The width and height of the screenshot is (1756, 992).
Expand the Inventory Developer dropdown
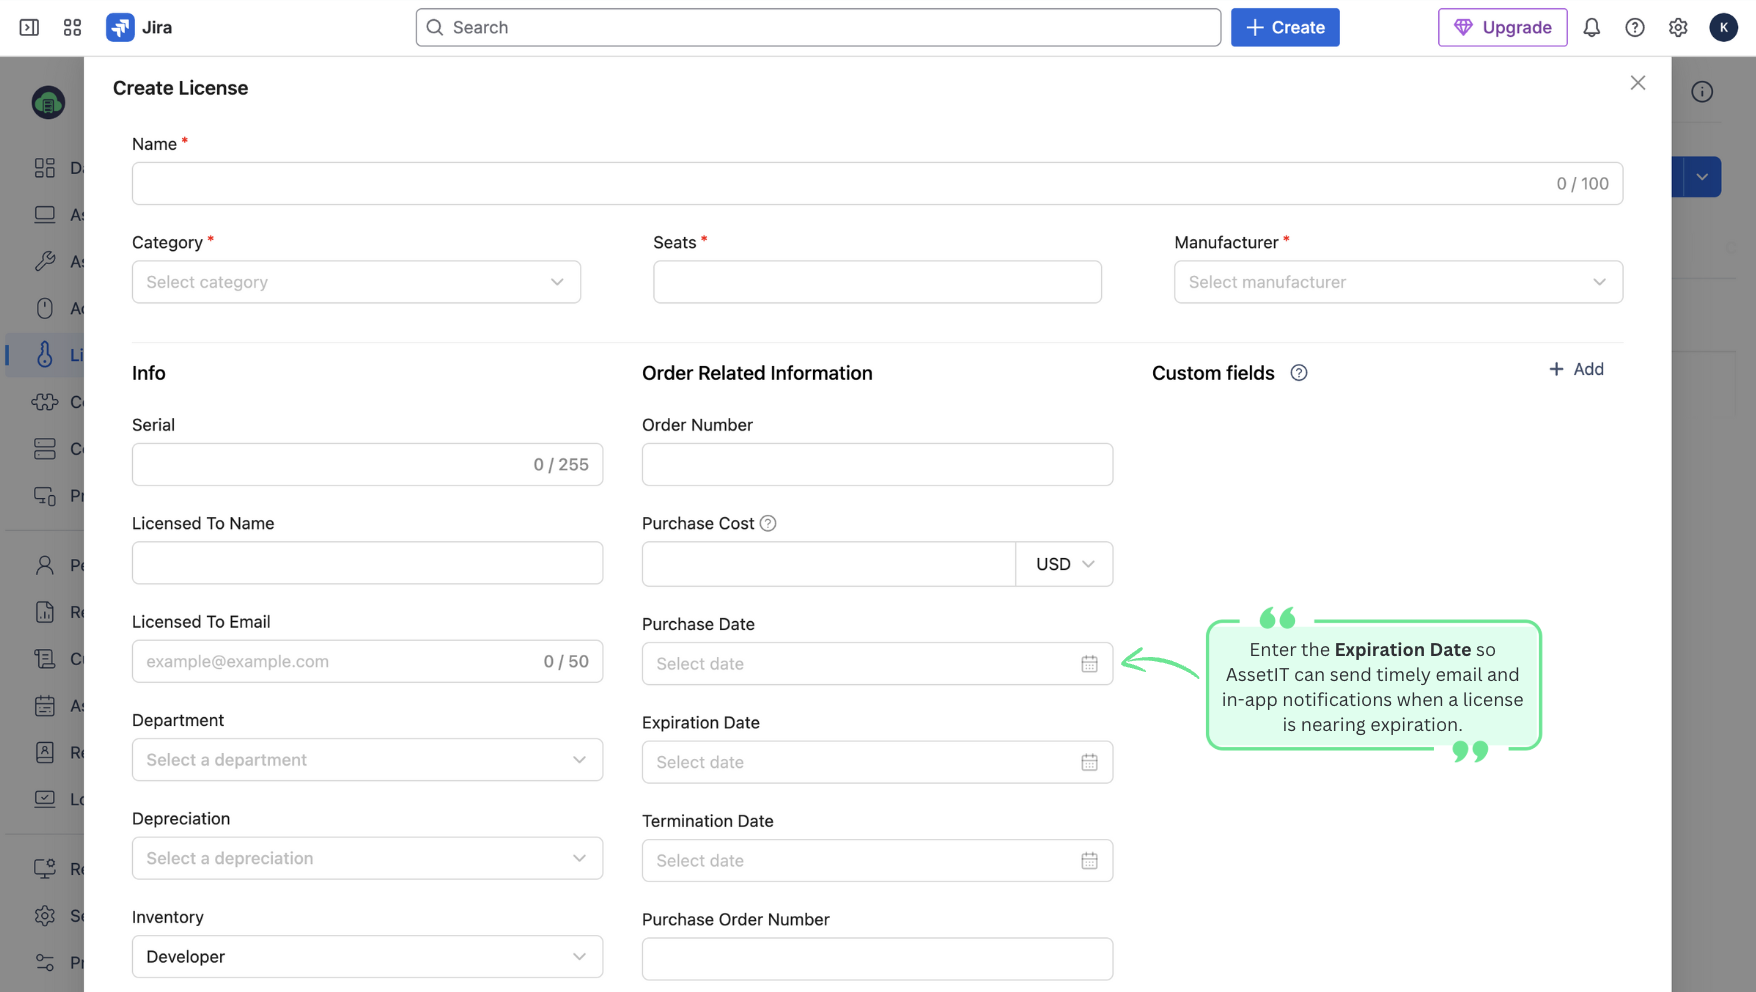(x=367, y=957)
